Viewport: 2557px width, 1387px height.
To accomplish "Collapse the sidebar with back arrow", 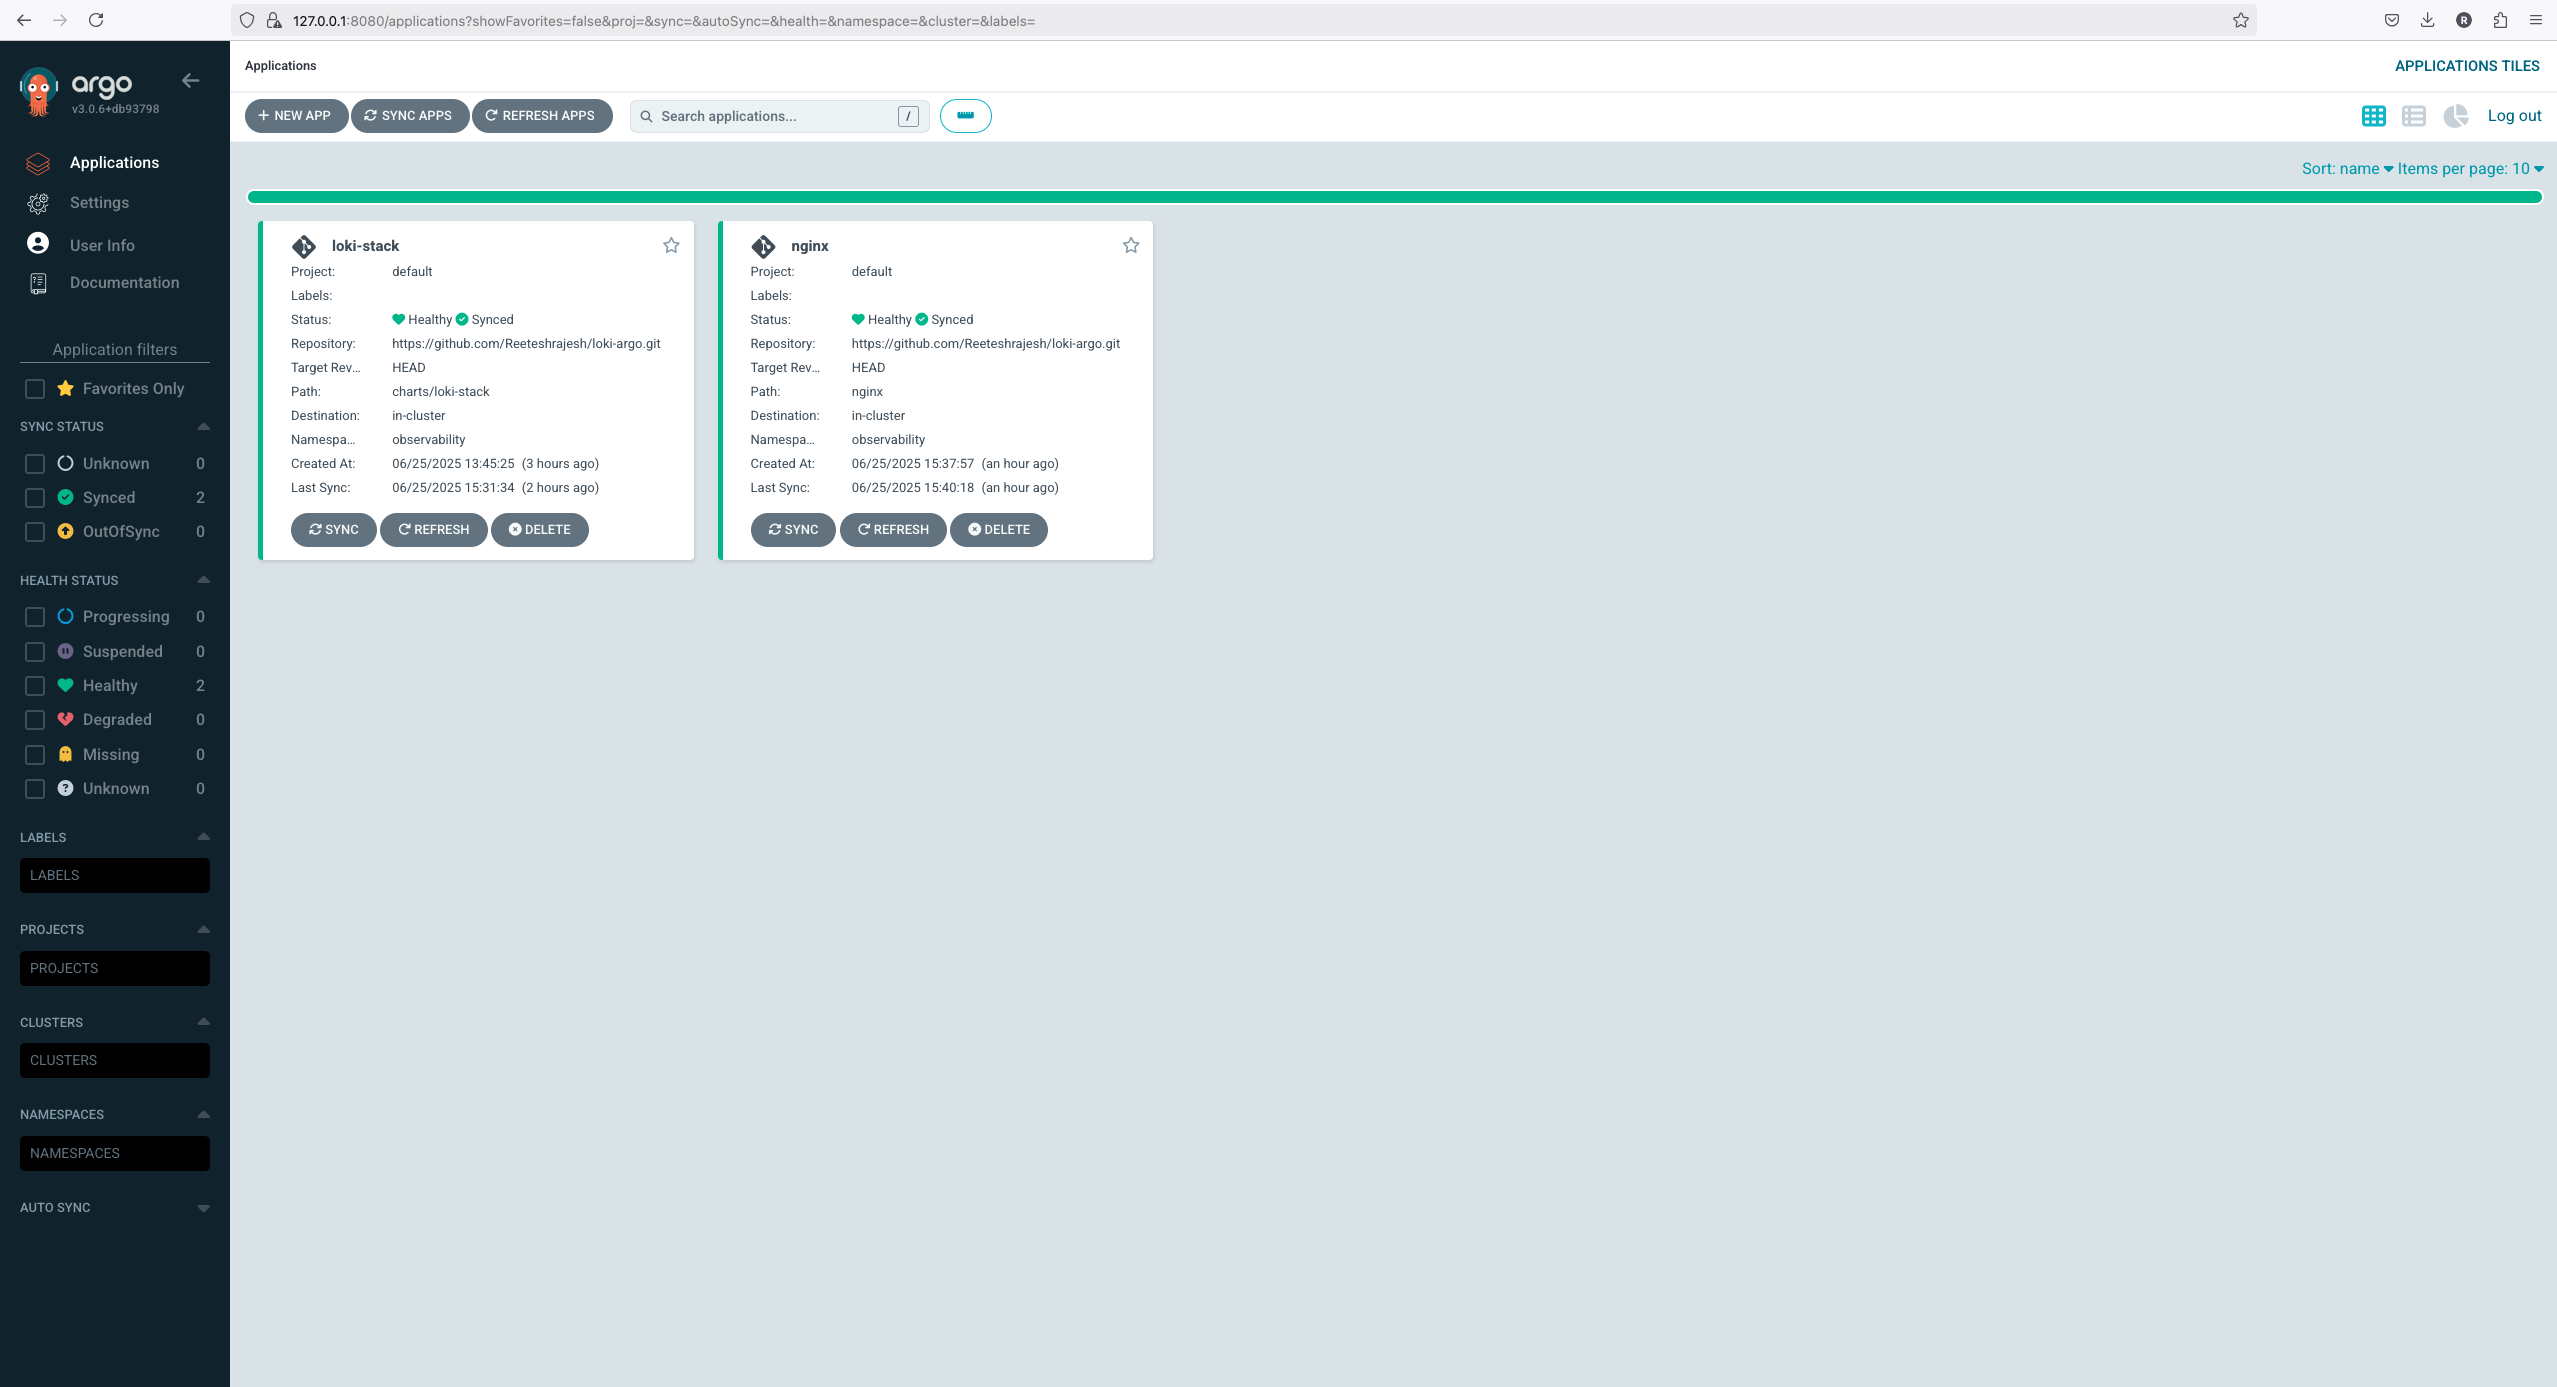I will pos(191,81).
